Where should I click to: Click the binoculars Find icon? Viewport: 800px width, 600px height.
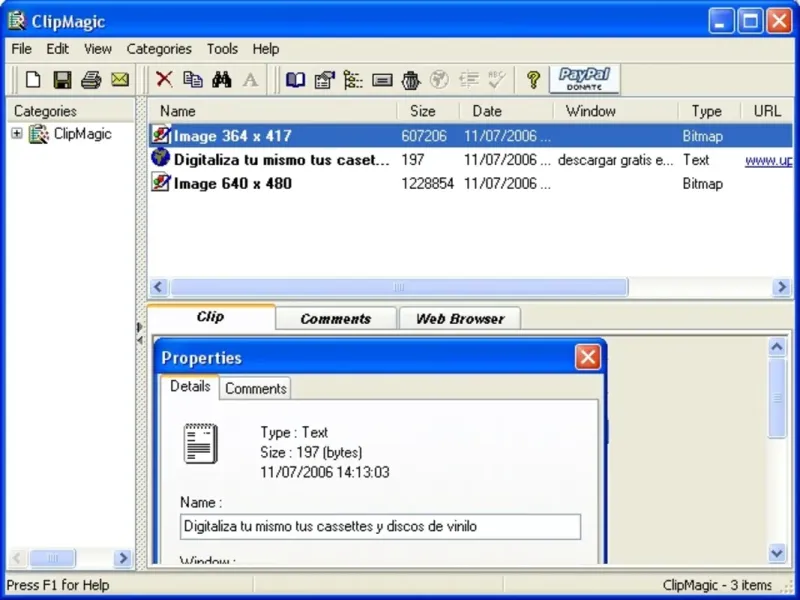coord(222,79)
